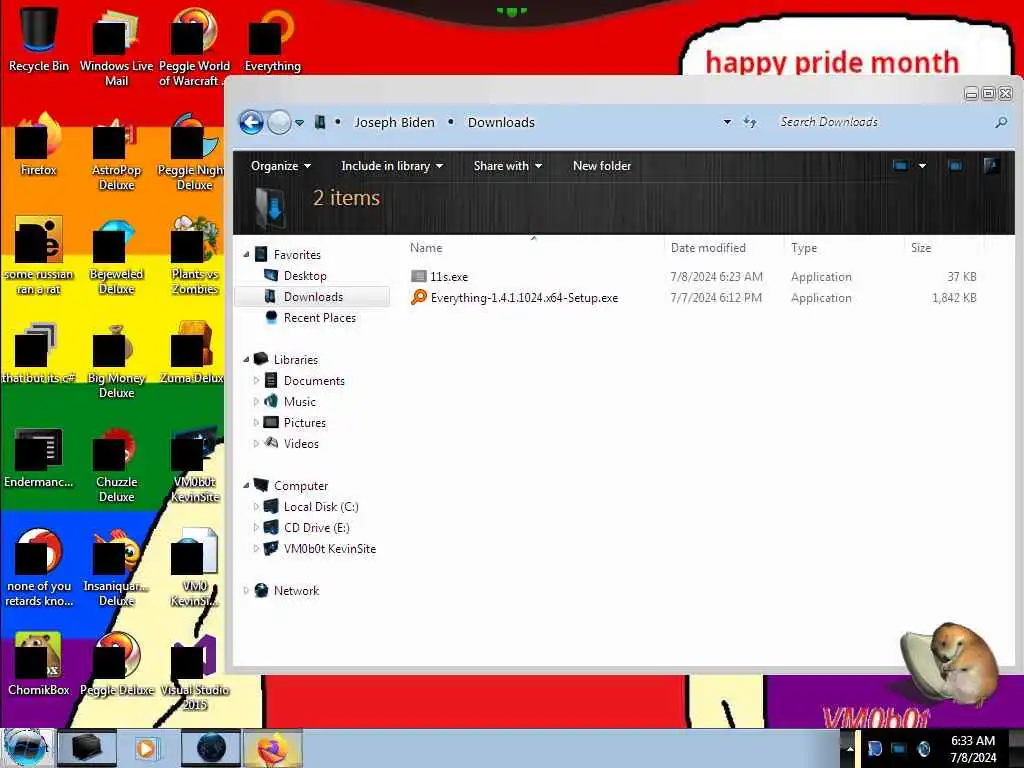Open the Organize dropdown menu

click(280, 166)
